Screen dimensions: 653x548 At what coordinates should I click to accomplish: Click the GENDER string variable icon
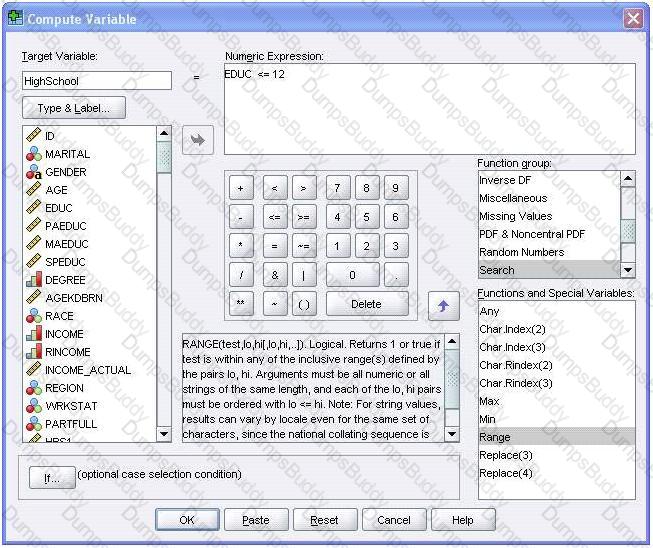[x=33, y=172]
